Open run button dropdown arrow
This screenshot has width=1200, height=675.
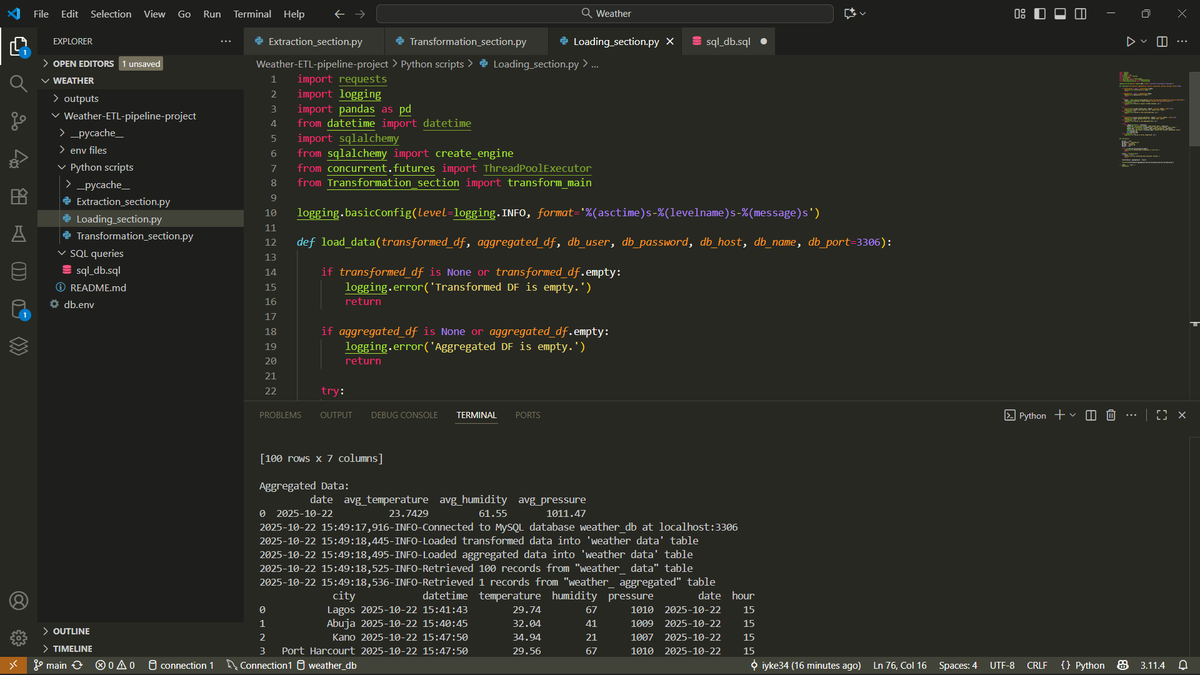pyautogui.click(x=1144, y=42)
